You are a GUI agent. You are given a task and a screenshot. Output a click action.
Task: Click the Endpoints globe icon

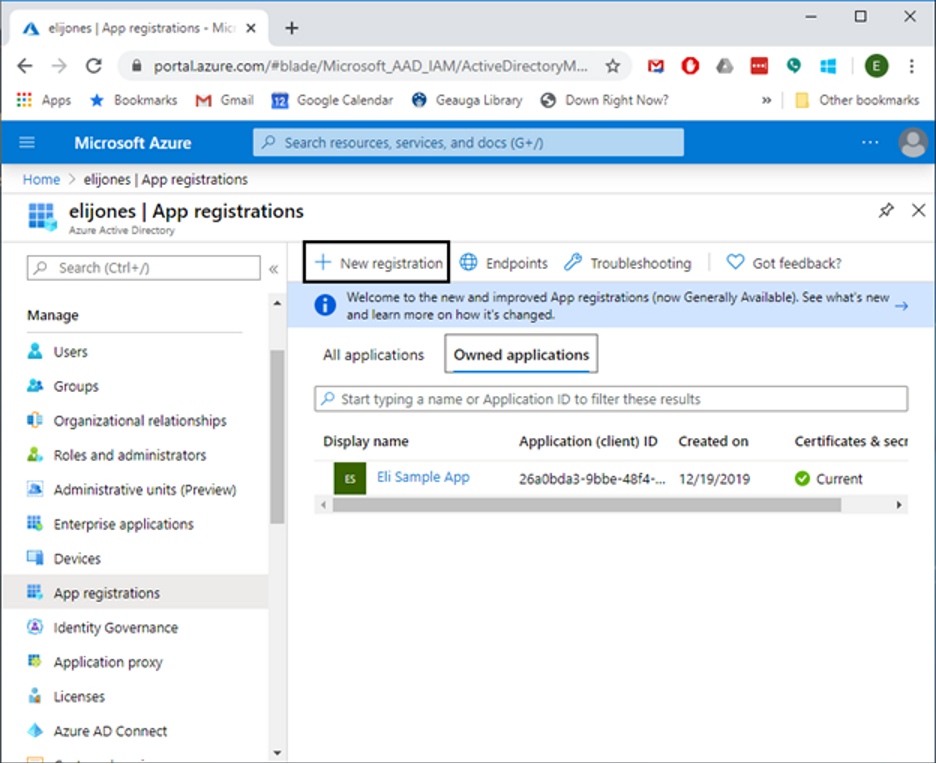(468, 263)
